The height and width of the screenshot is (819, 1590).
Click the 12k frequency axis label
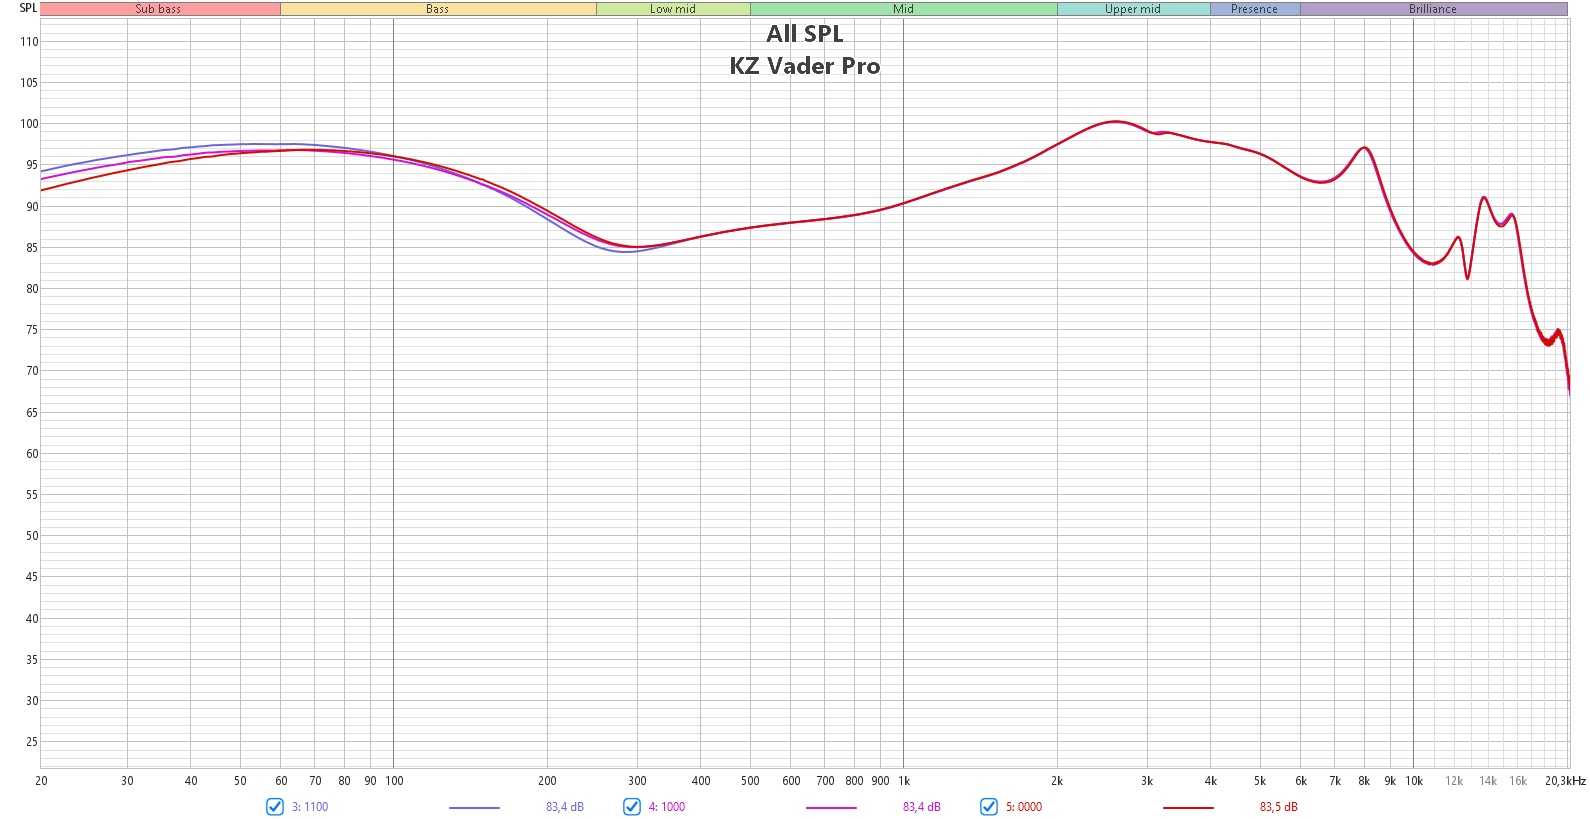tap(1454, 781)
